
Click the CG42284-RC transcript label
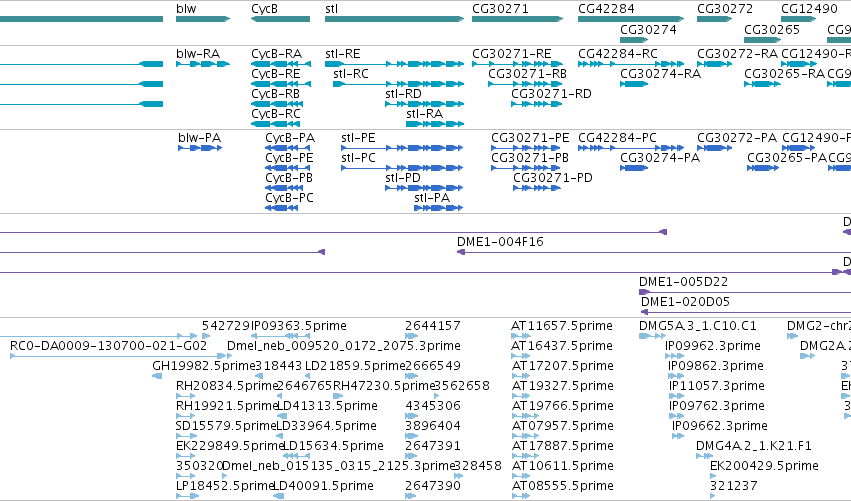click(618, 54)
